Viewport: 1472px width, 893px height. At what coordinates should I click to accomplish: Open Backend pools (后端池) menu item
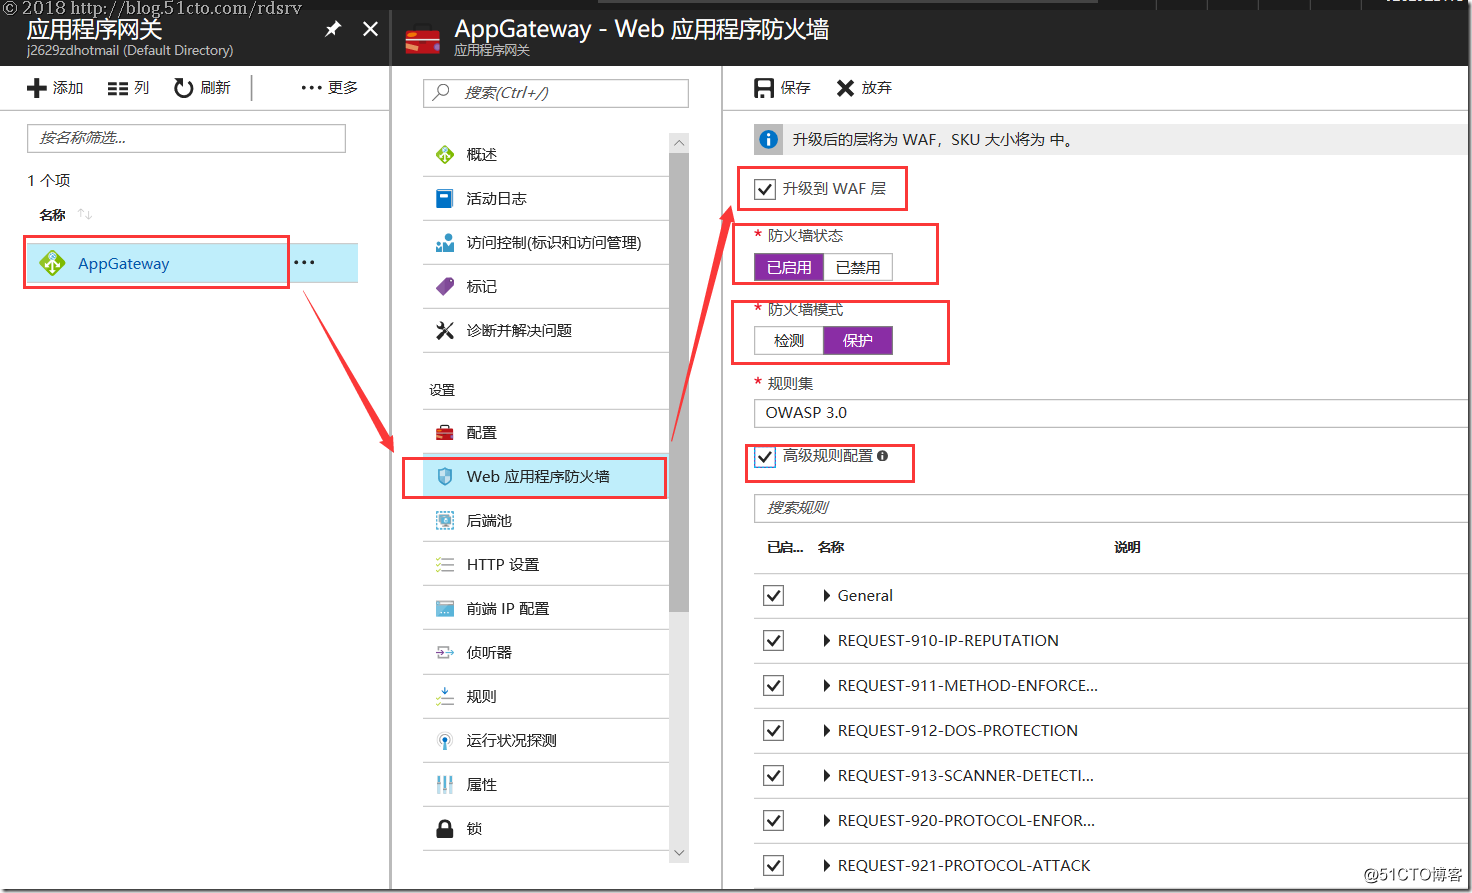point(546,520)
